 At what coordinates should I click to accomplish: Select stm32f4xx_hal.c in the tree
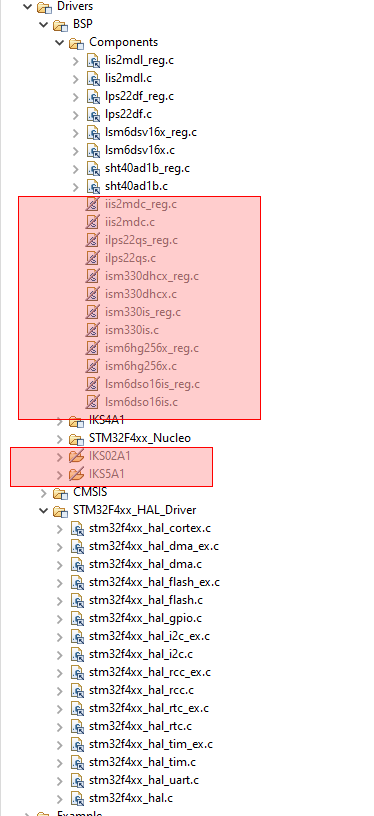coord(131,798)
